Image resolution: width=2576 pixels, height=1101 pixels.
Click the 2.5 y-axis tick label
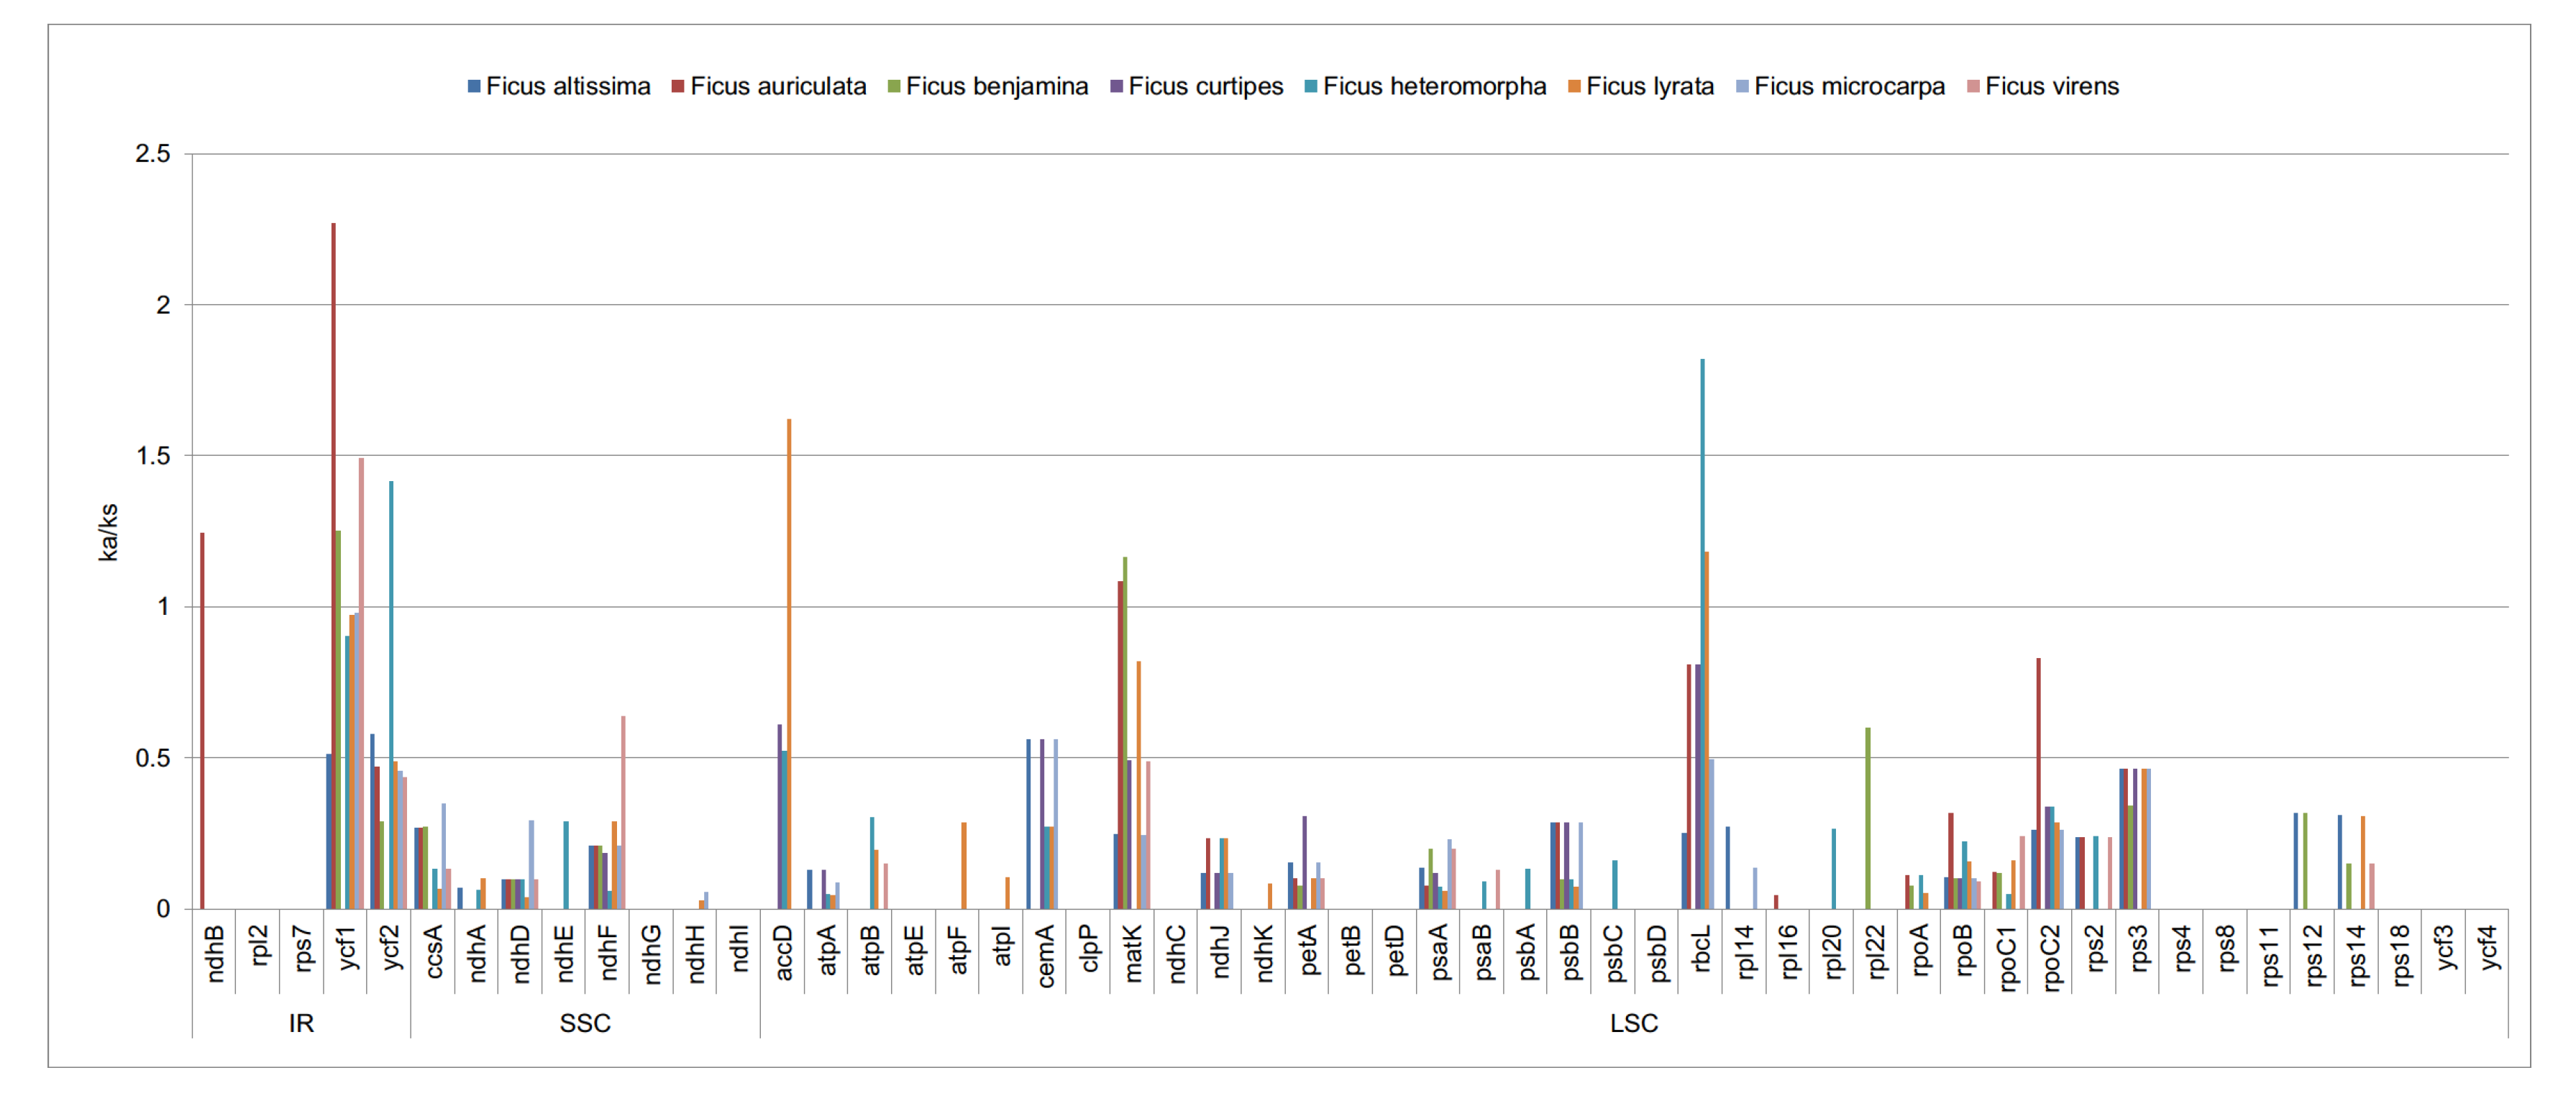(153, 154)
